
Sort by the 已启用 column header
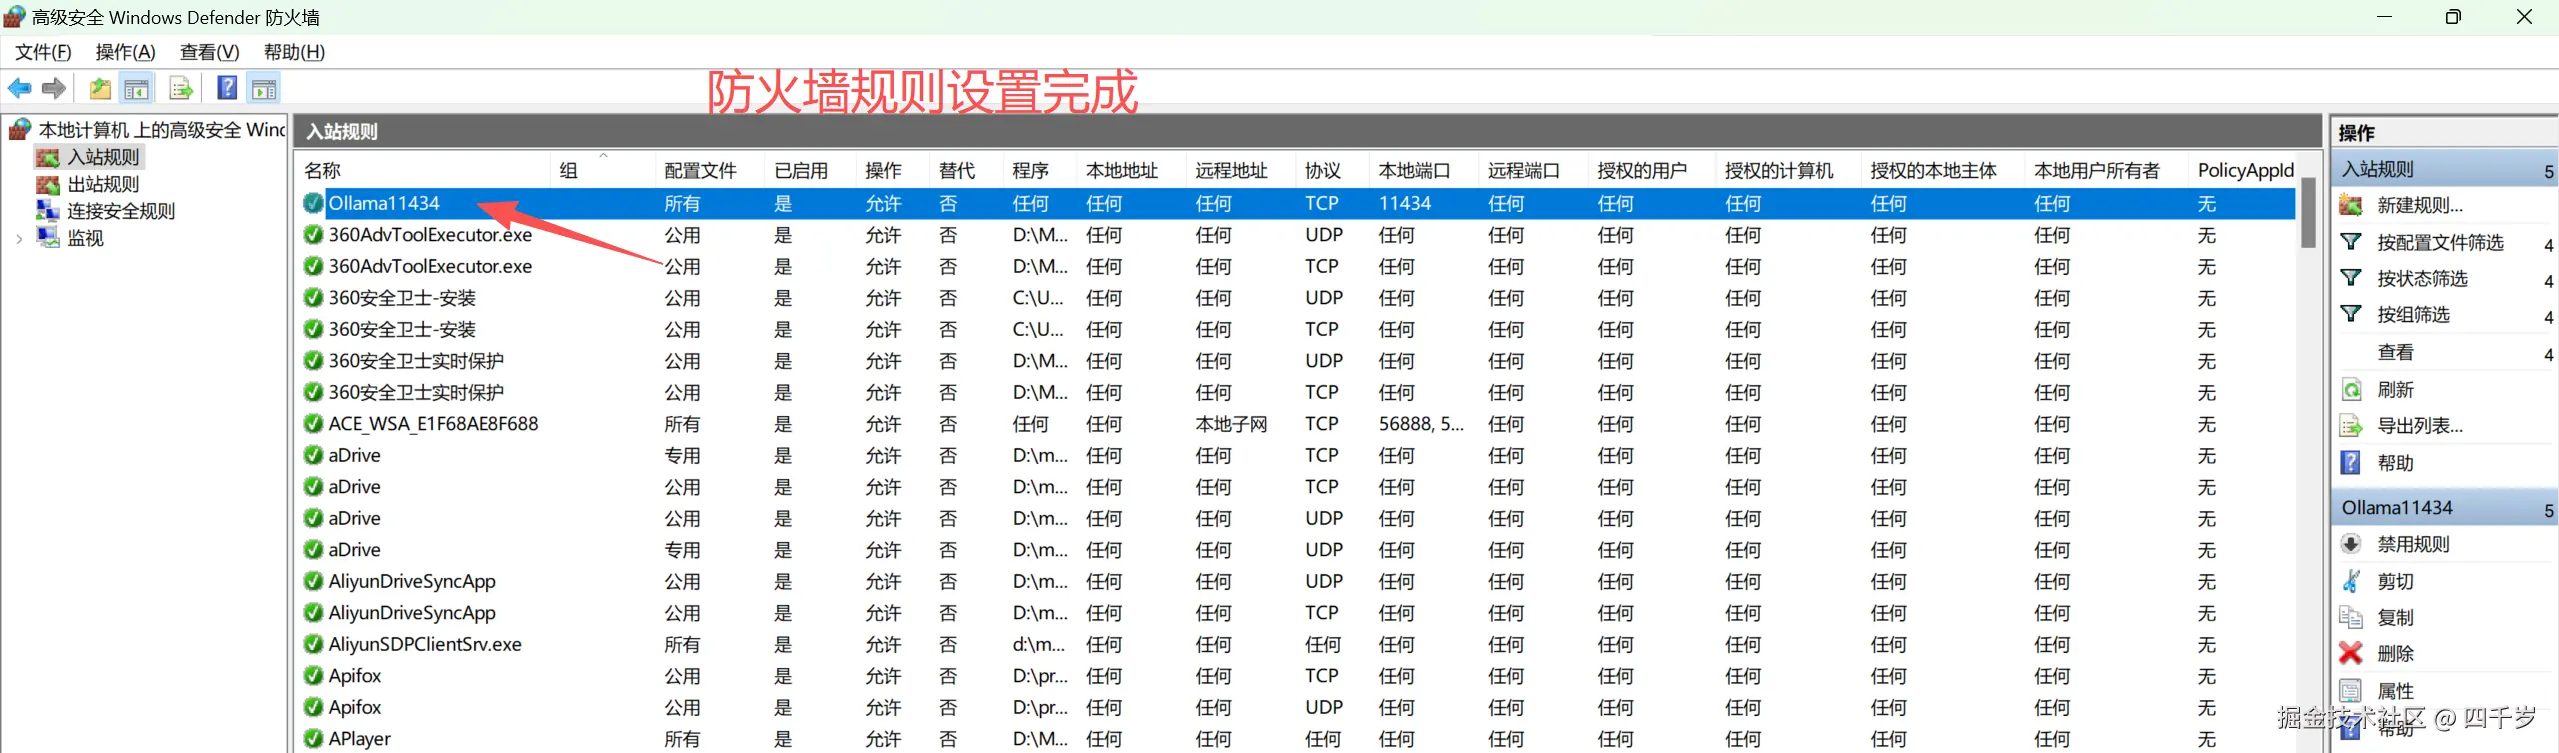click(811, 170)
